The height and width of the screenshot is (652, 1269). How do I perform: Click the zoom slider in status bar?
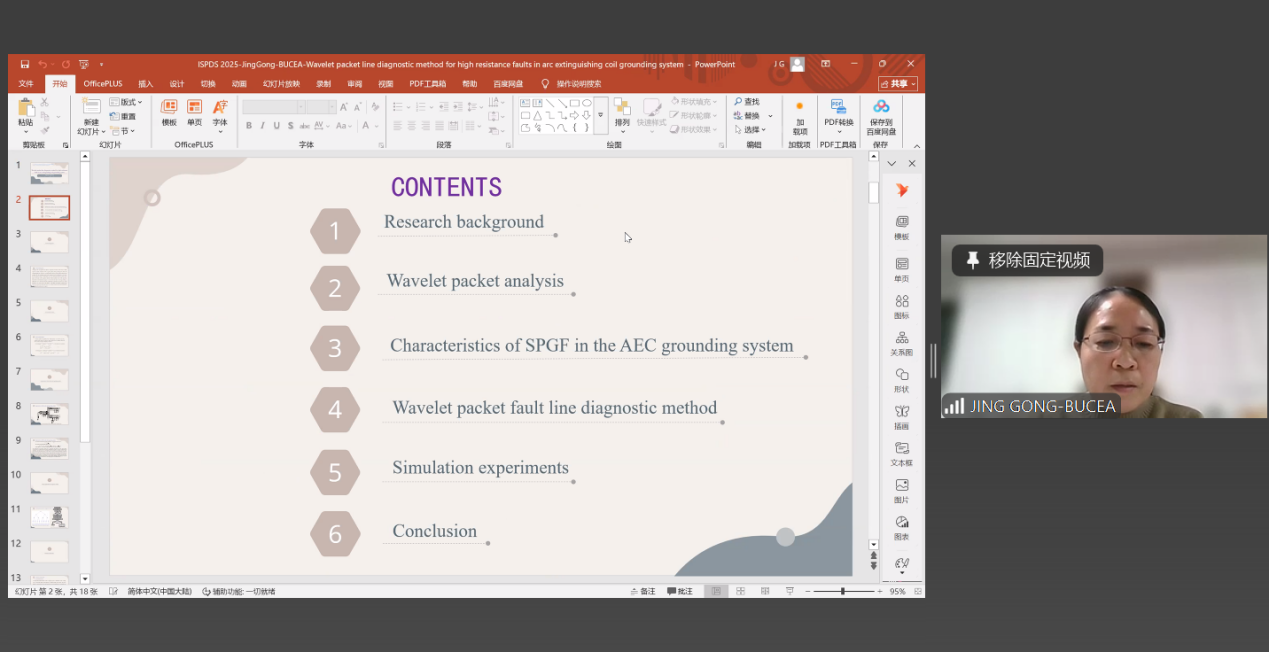pyautogui.click(x=842, y=591)
